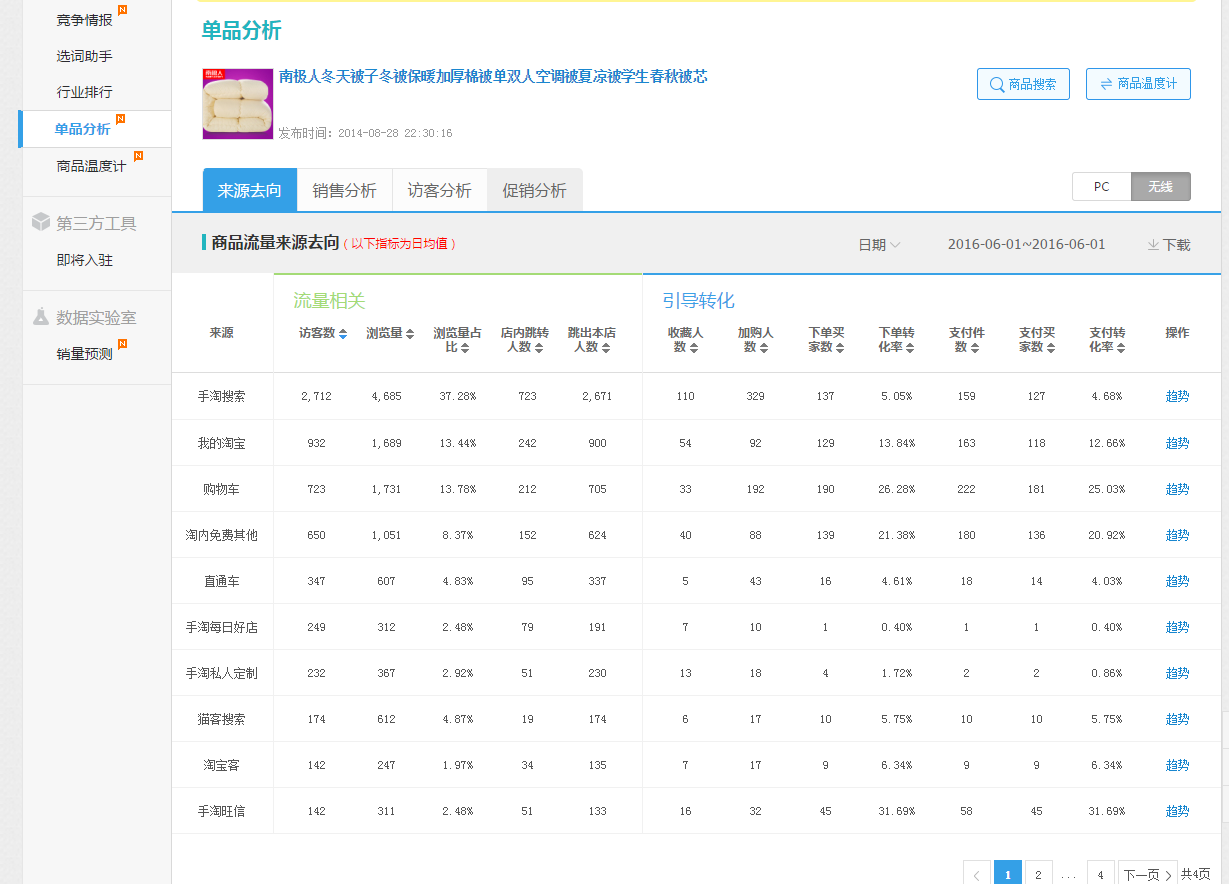
Task: Open the 促销分析 tab
Action: tap(534, 191)
